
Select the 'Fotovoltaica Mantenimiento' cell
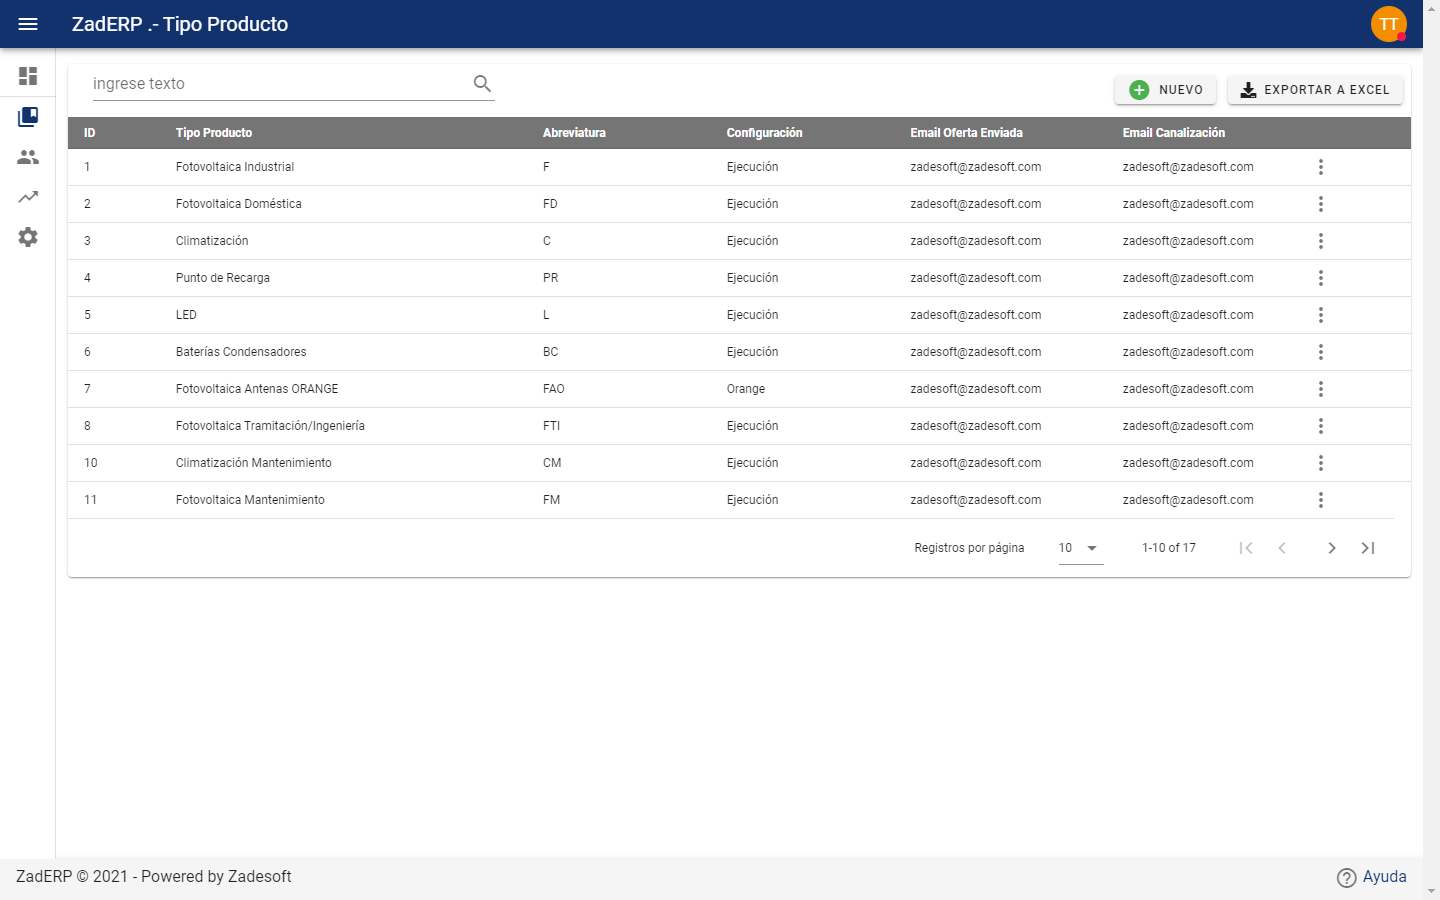coord(250,500)
